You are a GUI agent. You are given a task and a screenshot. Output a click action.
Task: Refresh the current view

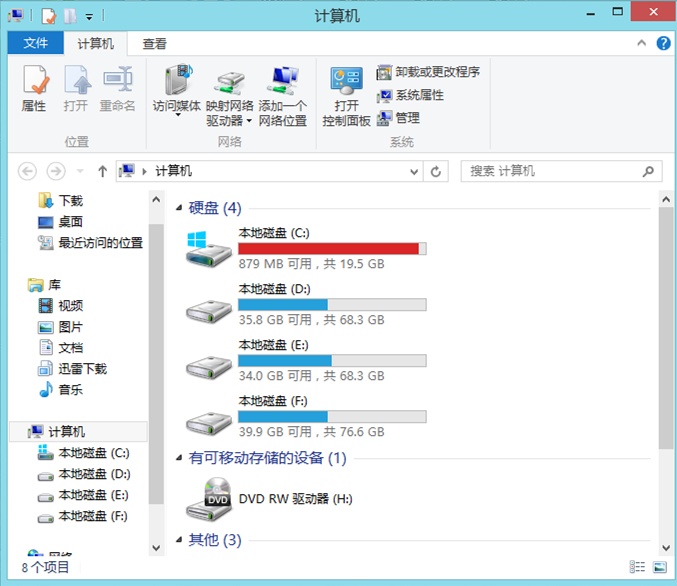[x=436, y=171]
